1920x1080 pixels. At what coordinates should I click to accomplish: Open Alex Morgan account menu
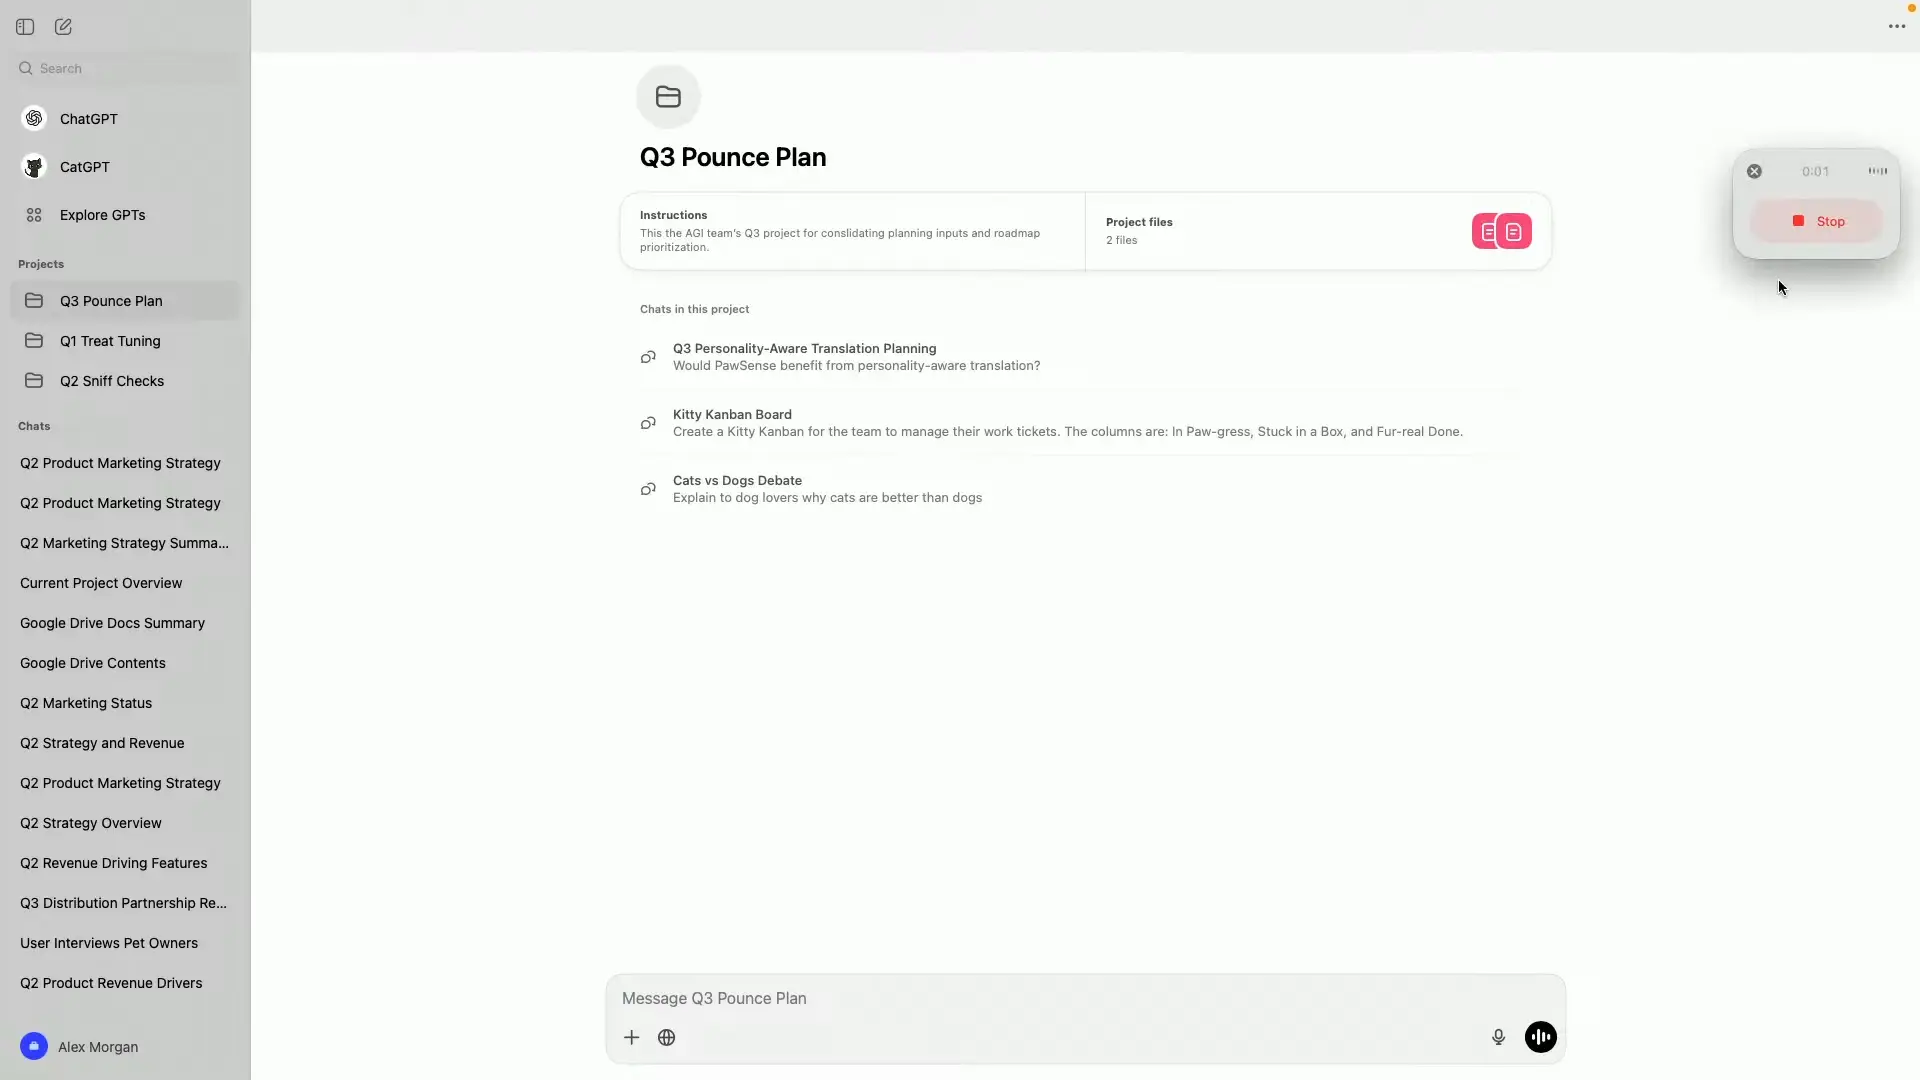click(x=97, y=1047)
